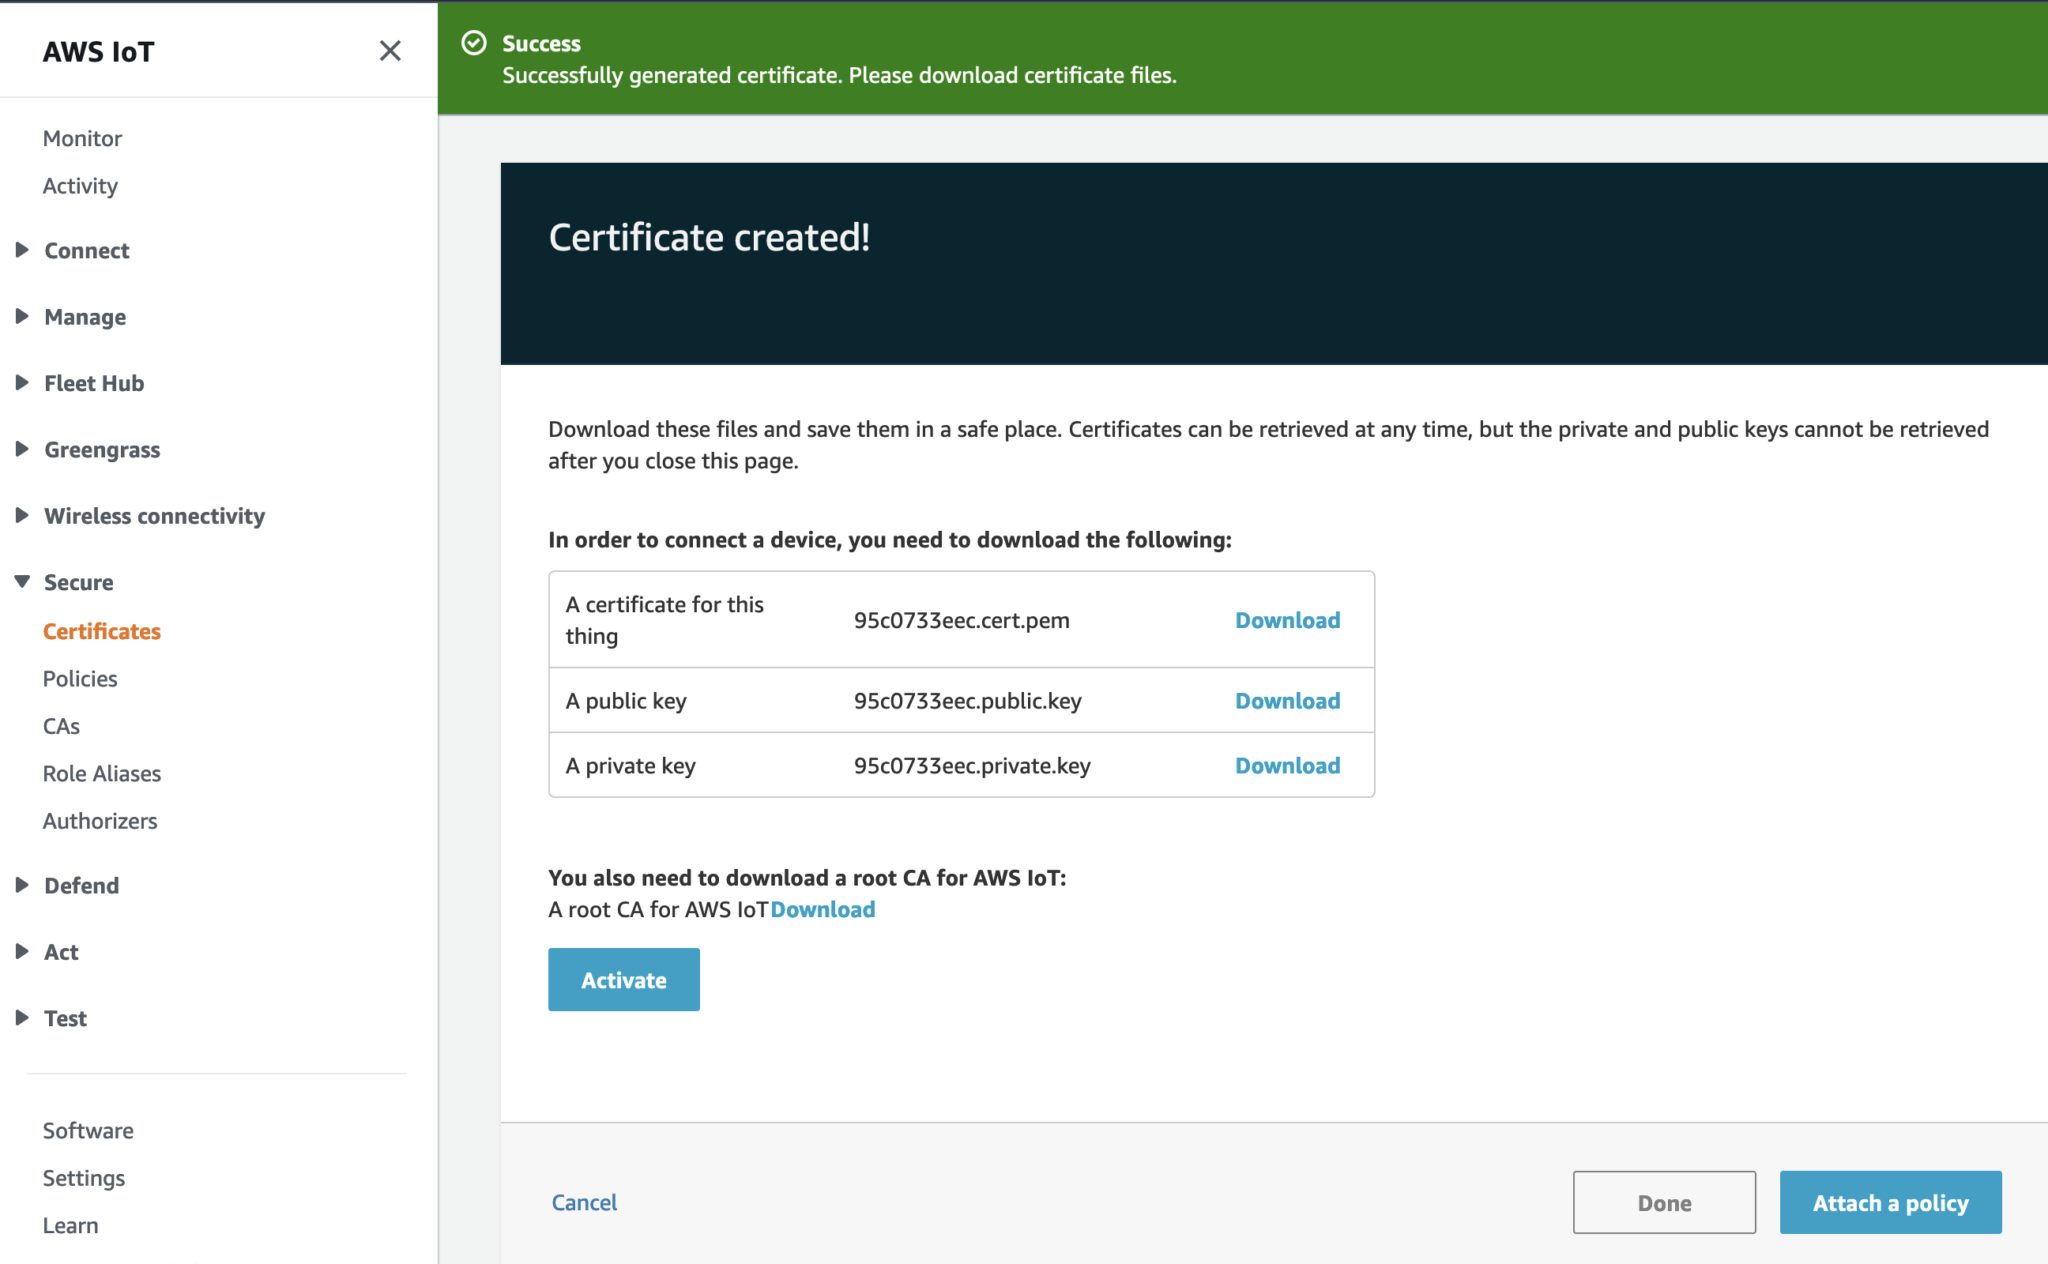
Task: Click the Activate button
Action: [624, 980]
